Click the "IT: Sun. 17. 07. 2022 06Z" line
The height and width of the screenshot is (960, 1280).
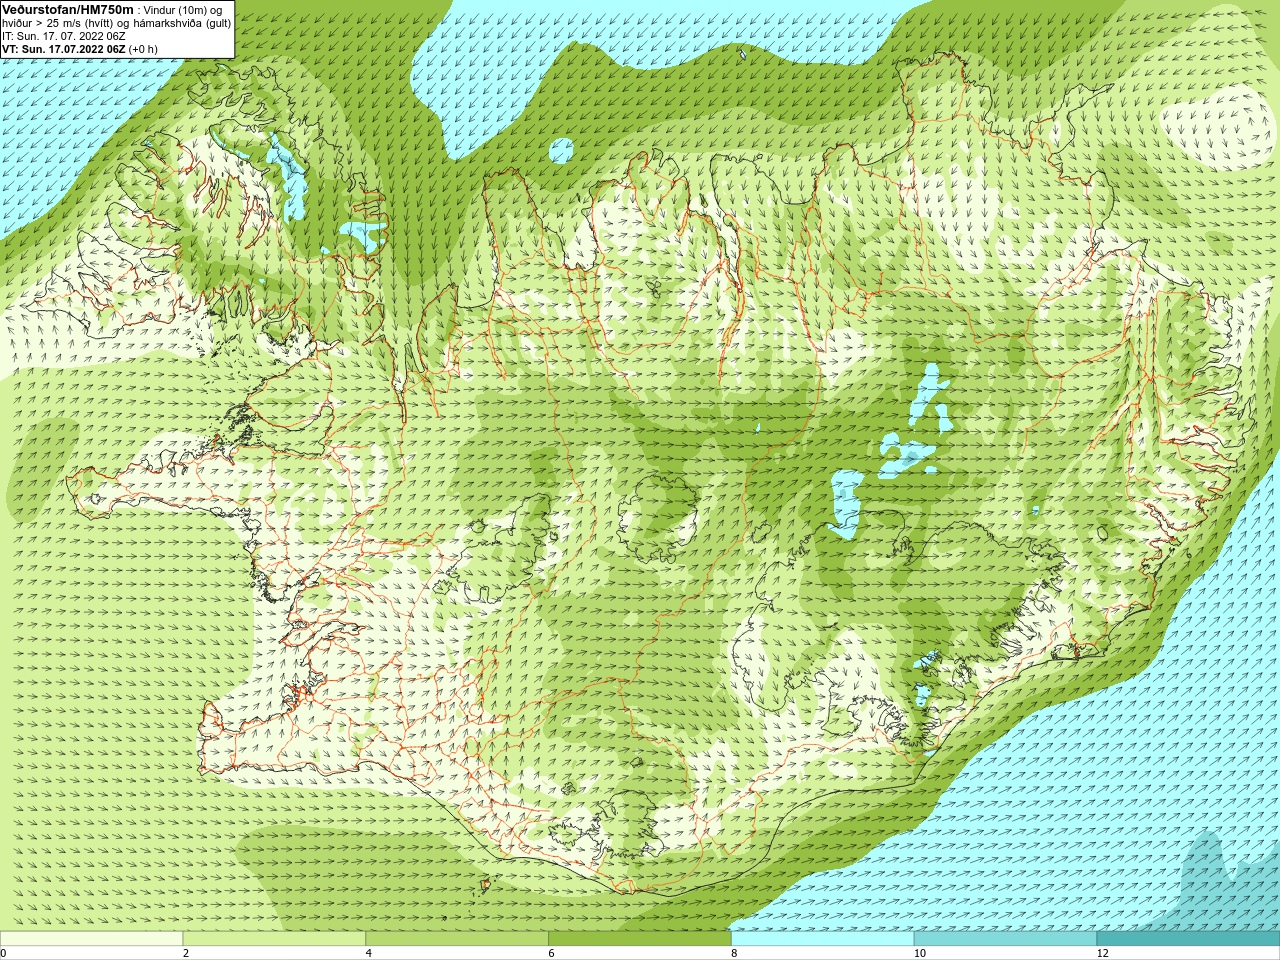(x=64, y=36)
